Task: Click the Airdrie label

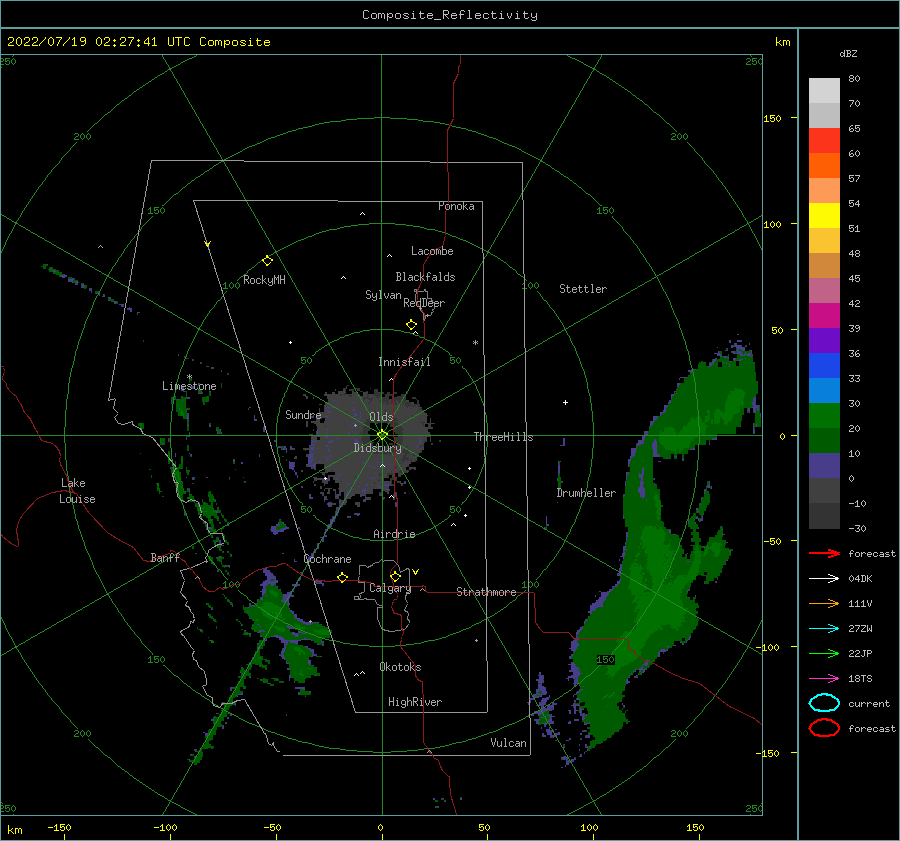Action: click(x=394, y=534)
